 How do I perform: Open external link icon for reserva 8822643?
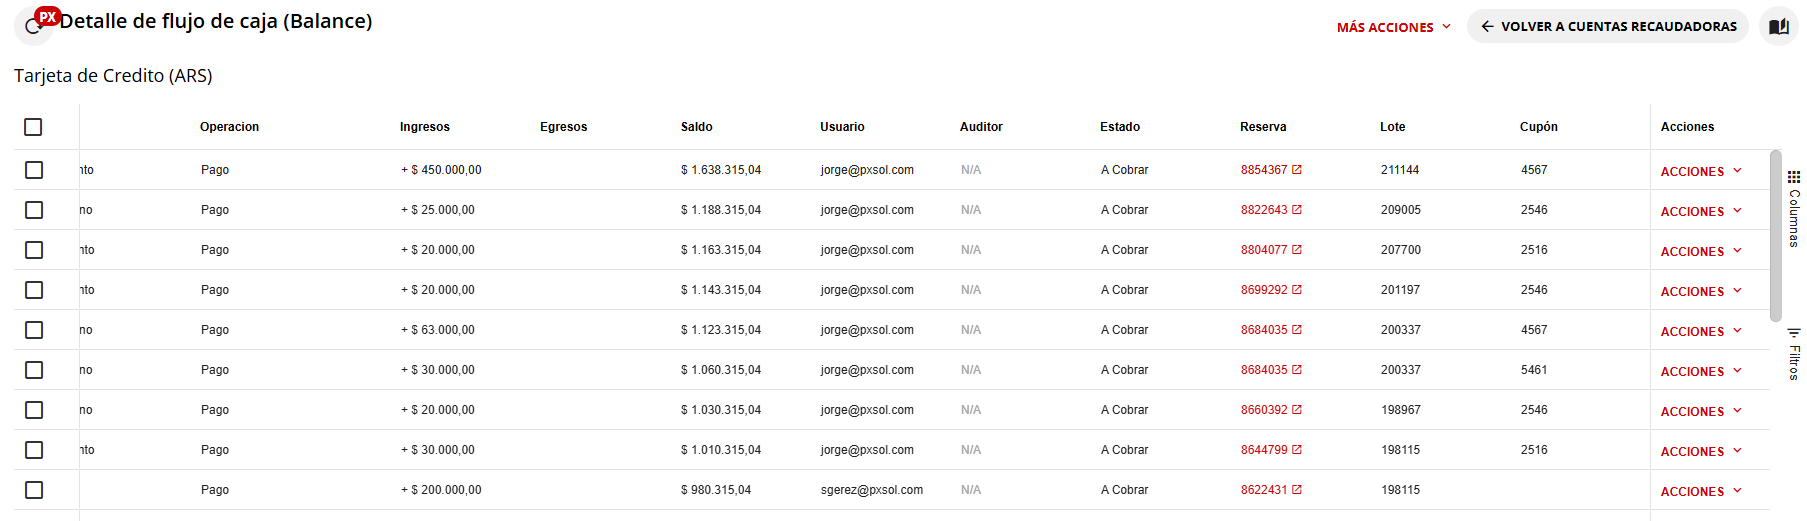click(x=1297, y=210)
